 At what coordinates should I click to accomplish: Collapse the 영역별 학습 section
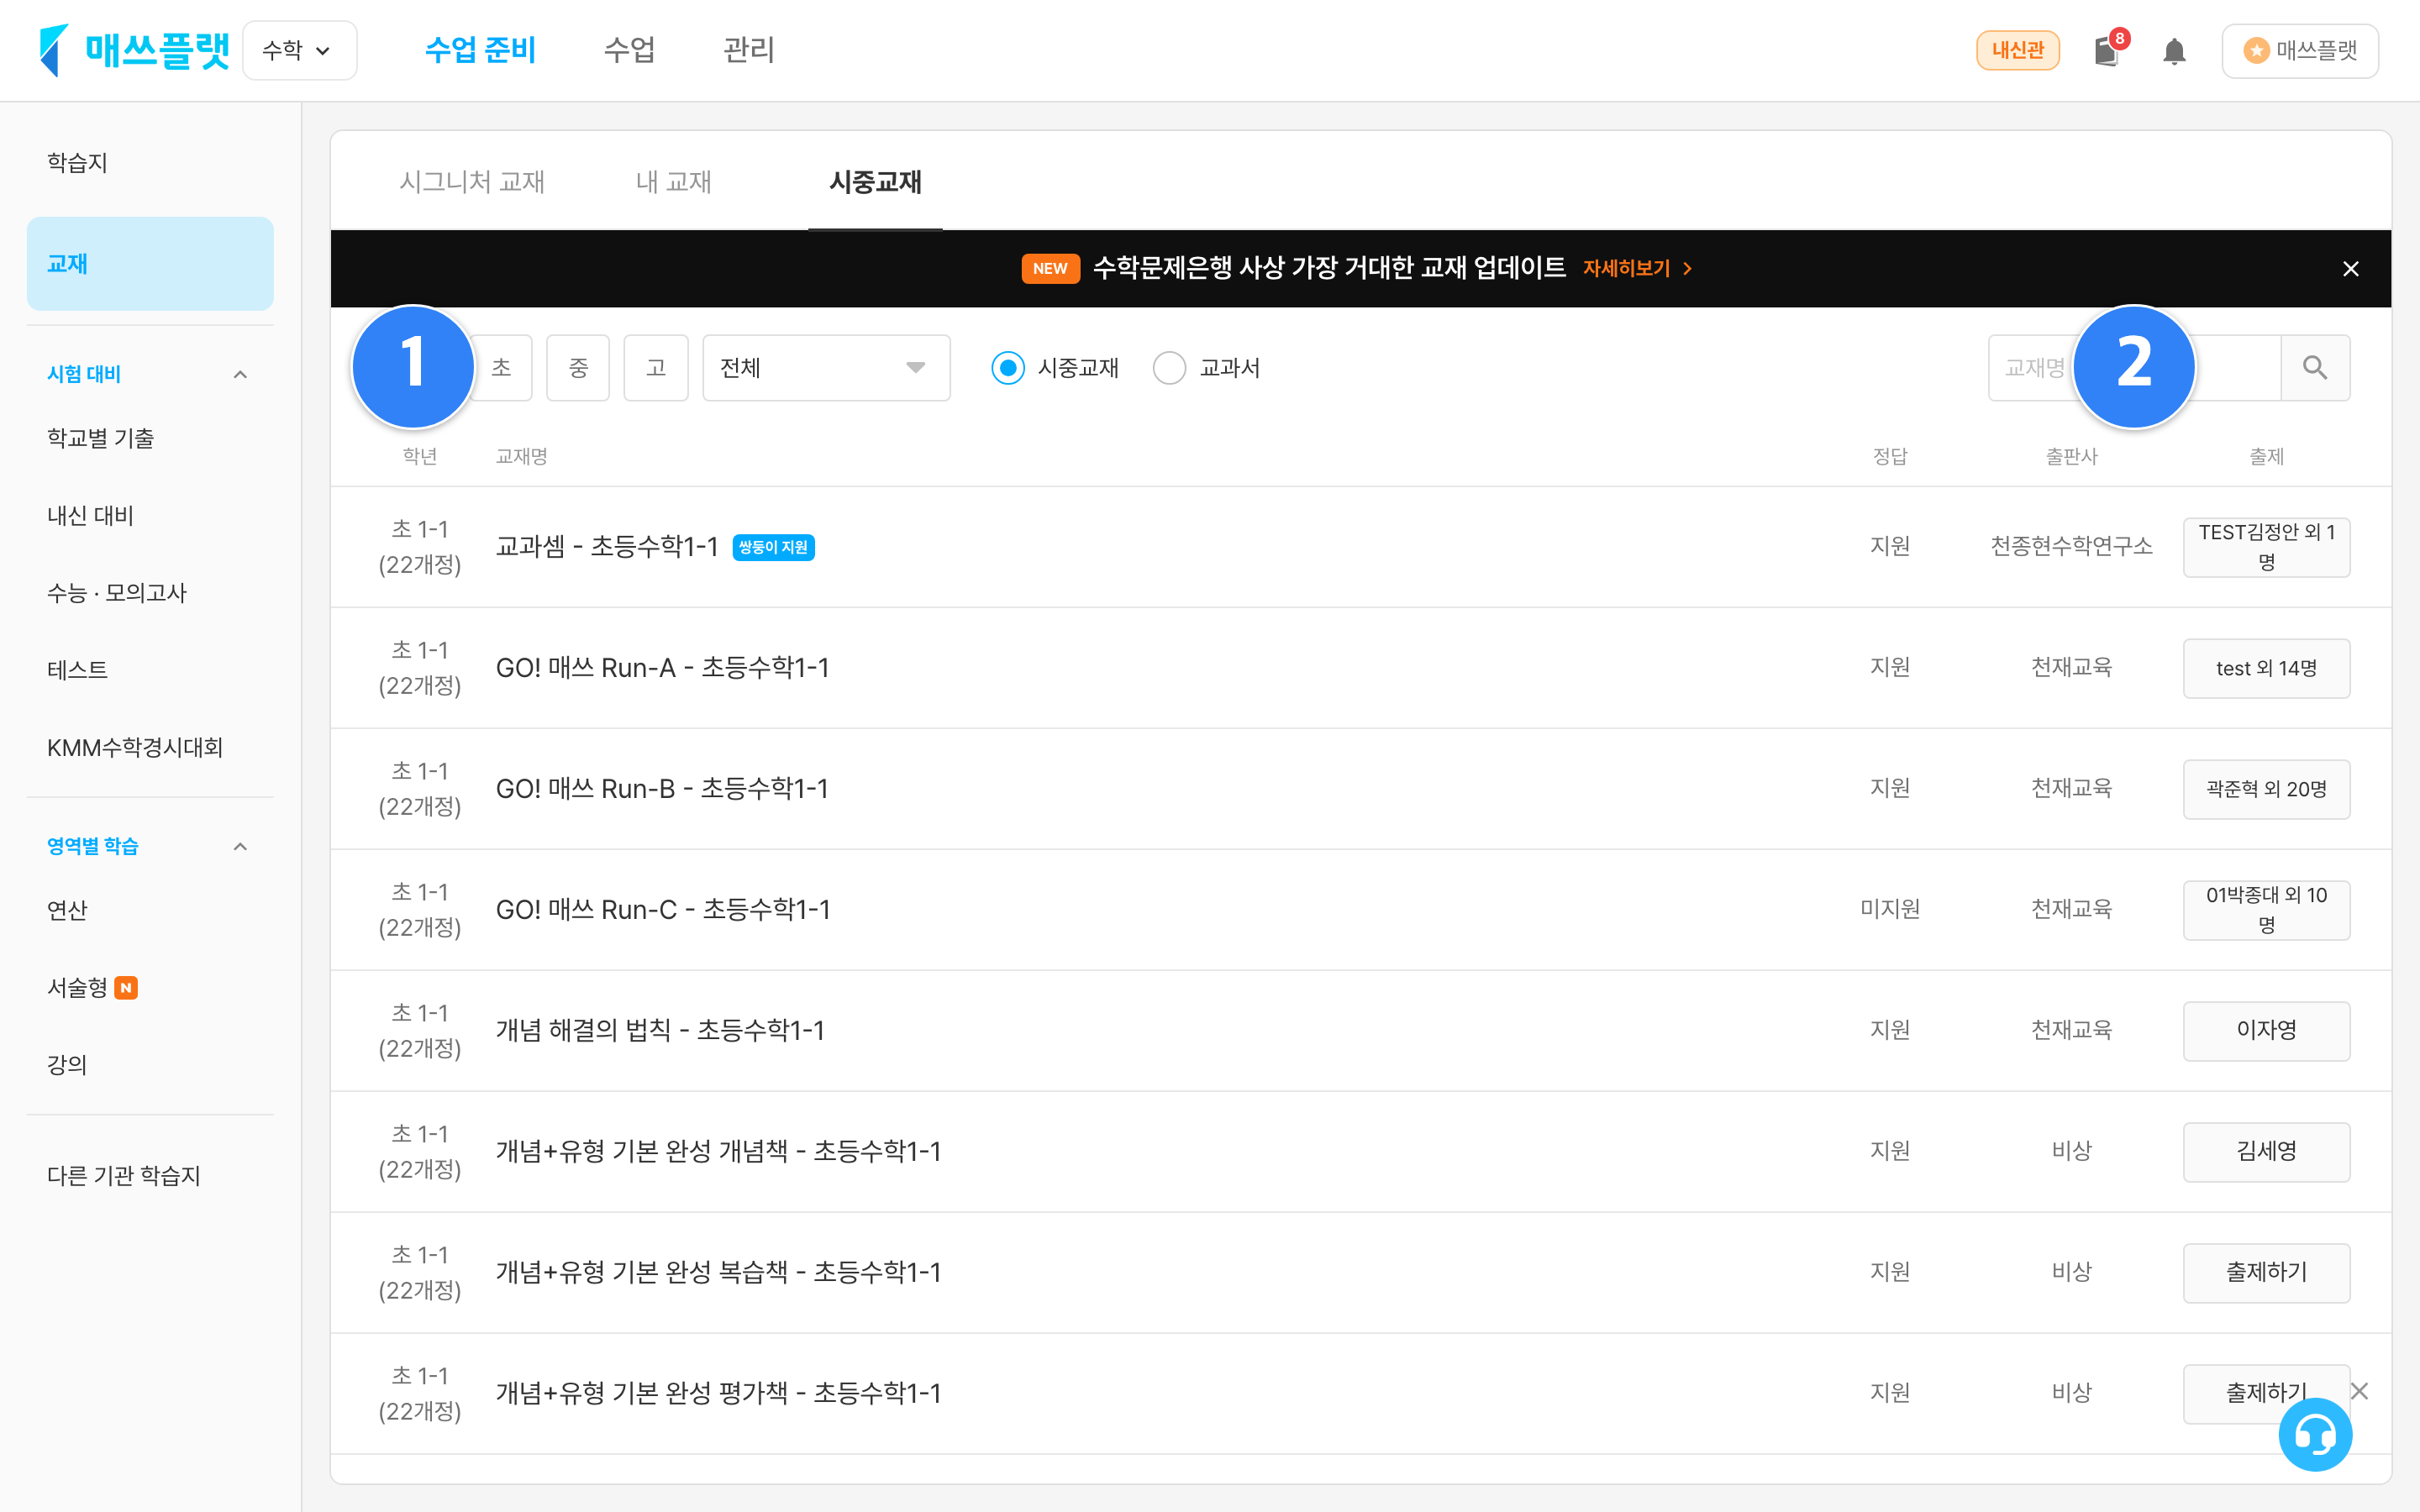240,847
